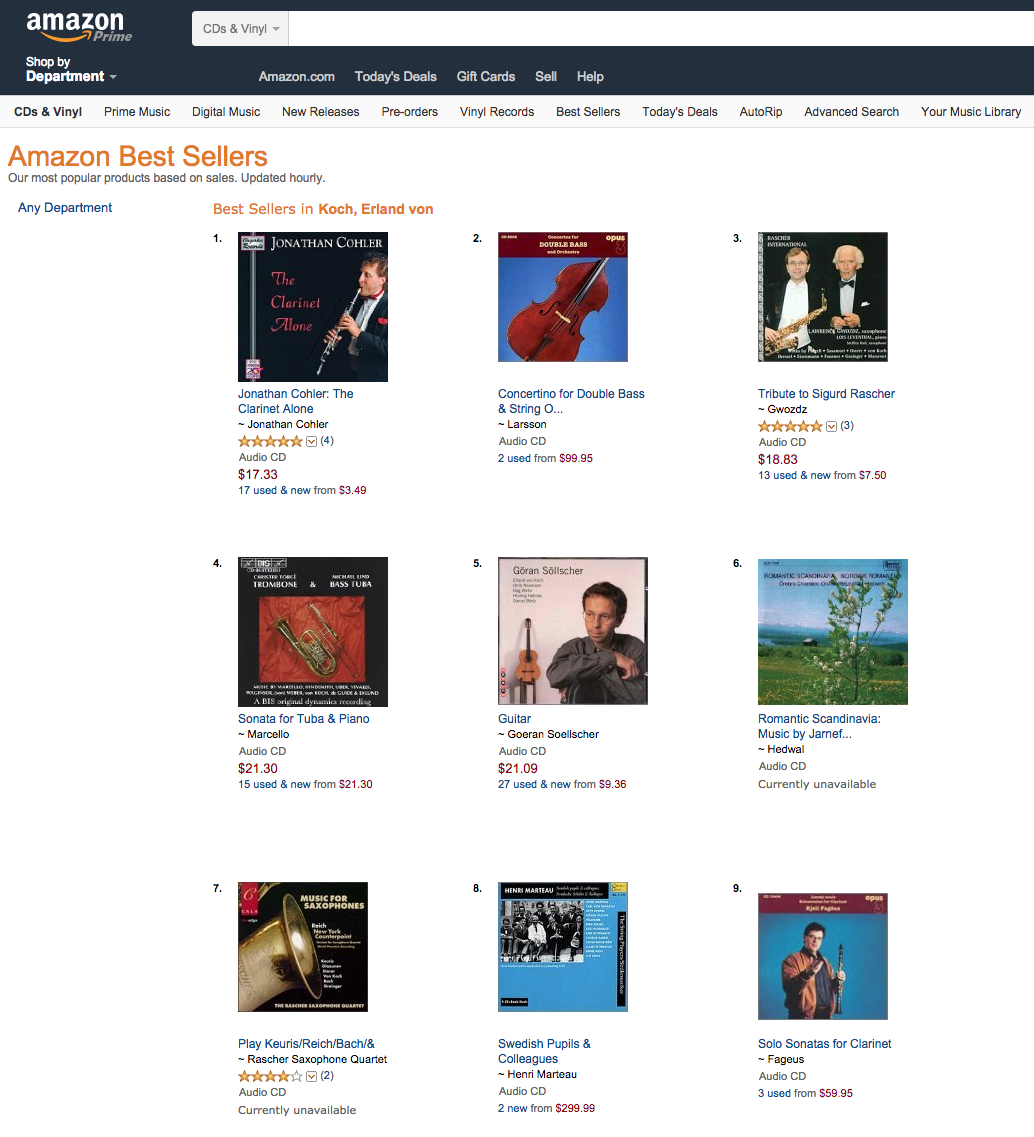1034x1137 pixels.
Task: Open the CDs & Vinyl search category dropdown
Action: pos(241,29)
